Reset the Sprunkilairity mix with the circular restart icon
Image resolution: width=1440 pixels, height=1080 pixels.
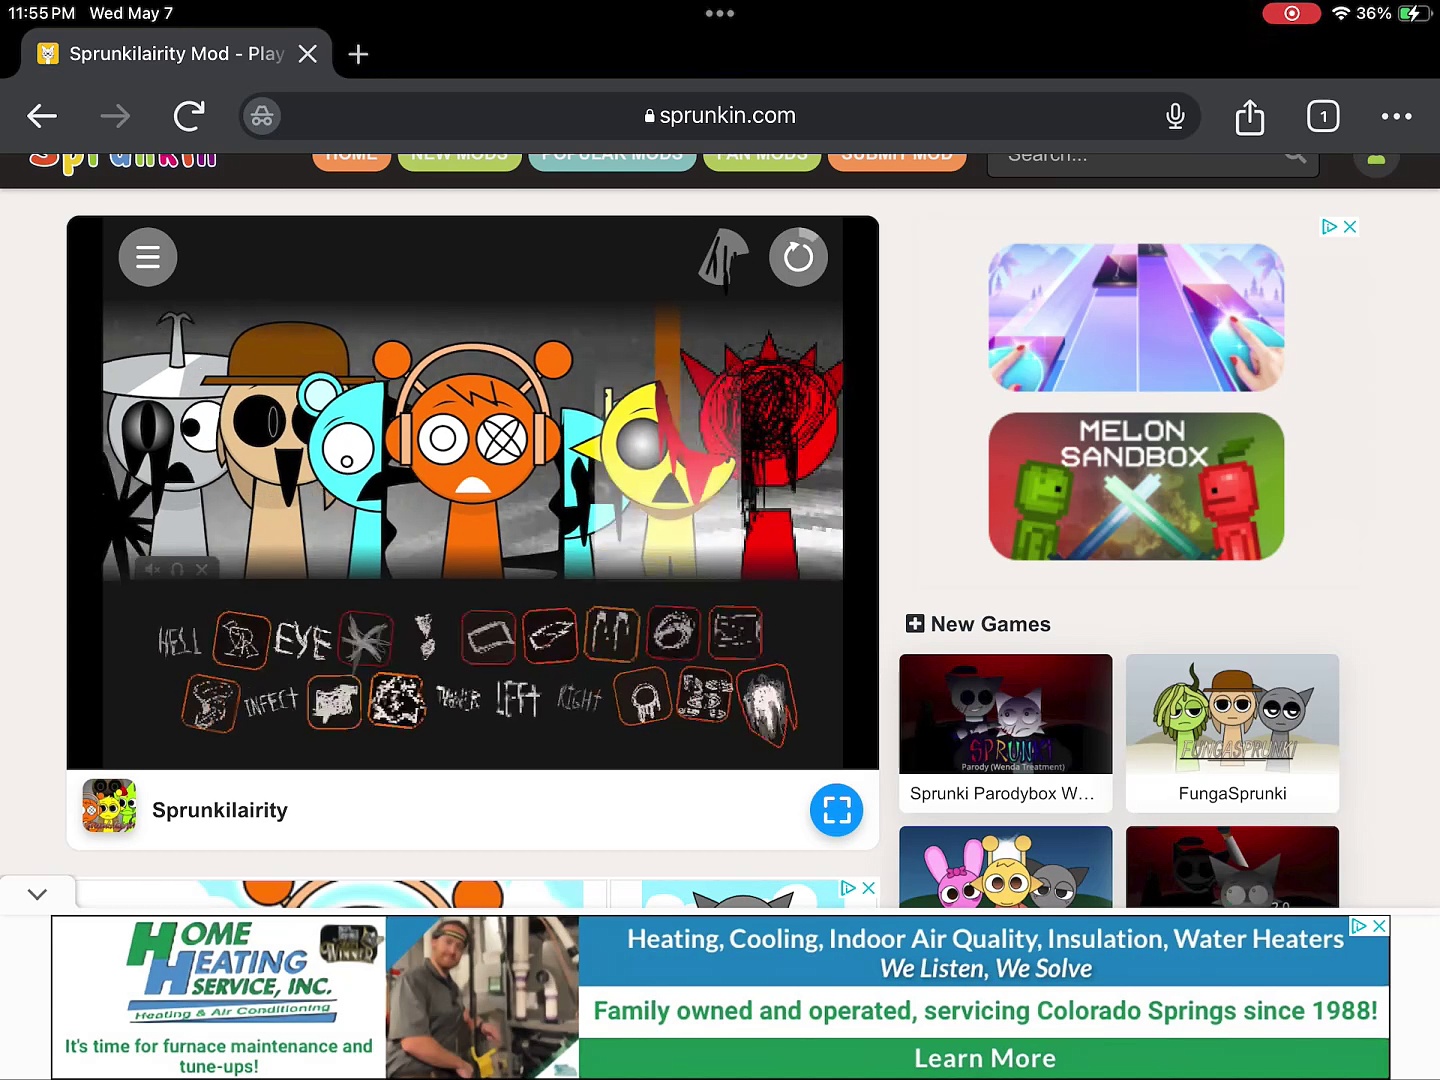[x=798, y=257]
